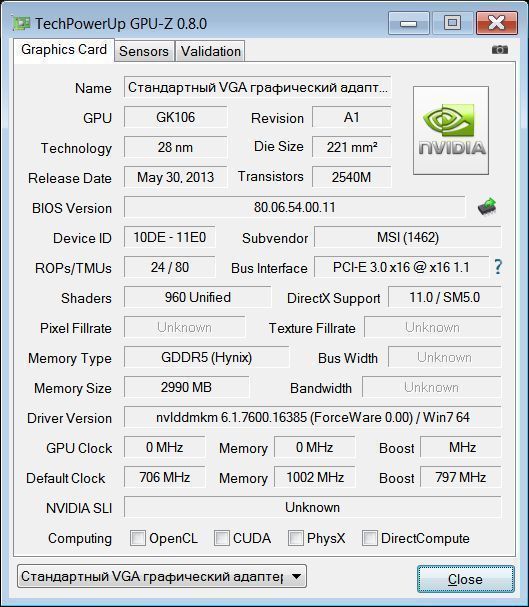This screenshot has width=529, height=607.
Task: Select the Graphics Card tab
Action: coord(64,50)
